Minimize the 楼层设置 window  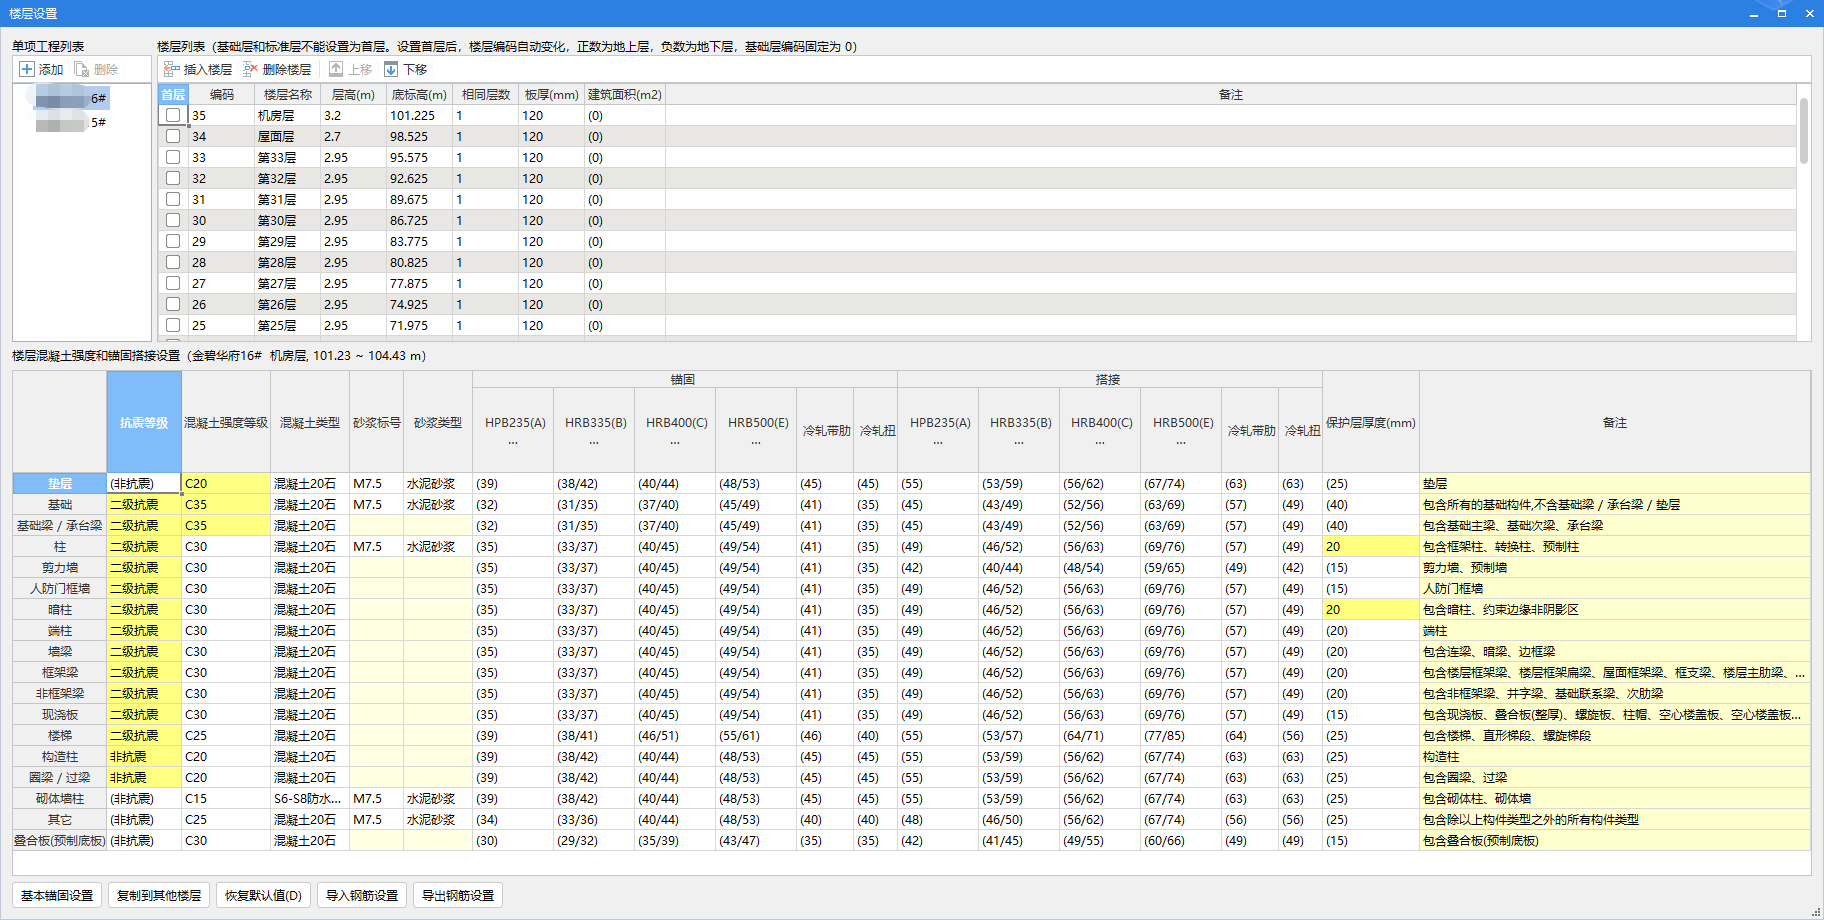click(1754, 13)
